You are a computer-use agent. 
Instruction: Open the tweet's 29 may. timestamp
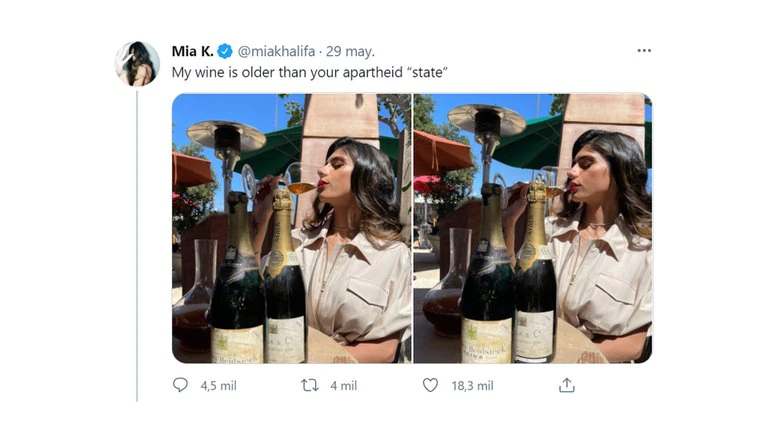tap(351, 51)
